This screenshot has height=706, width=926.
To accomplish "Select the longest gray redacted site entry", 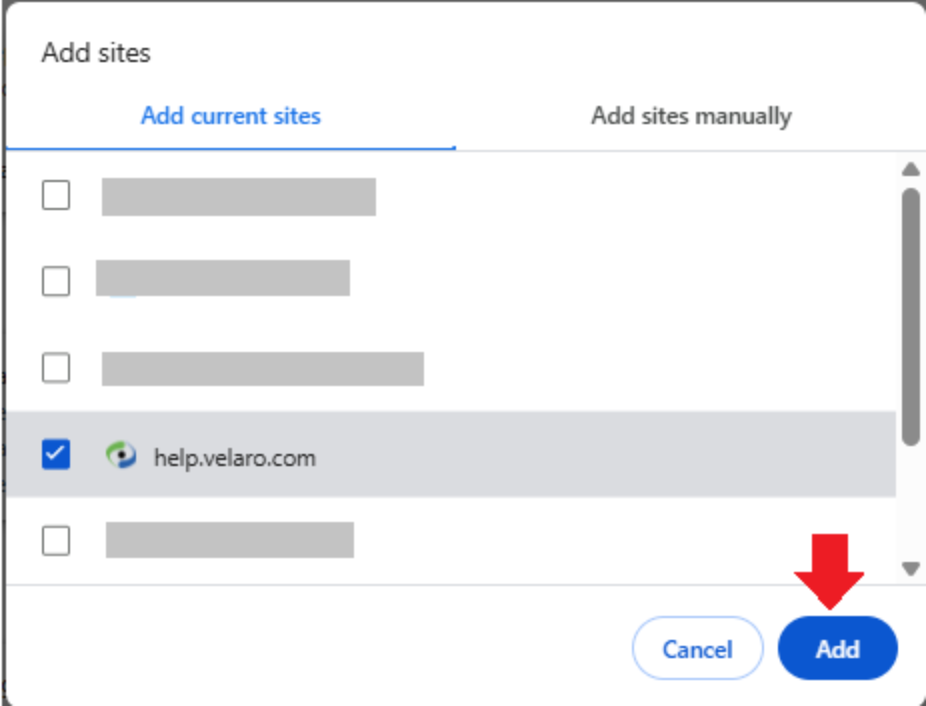I will (x=263, y=369).
